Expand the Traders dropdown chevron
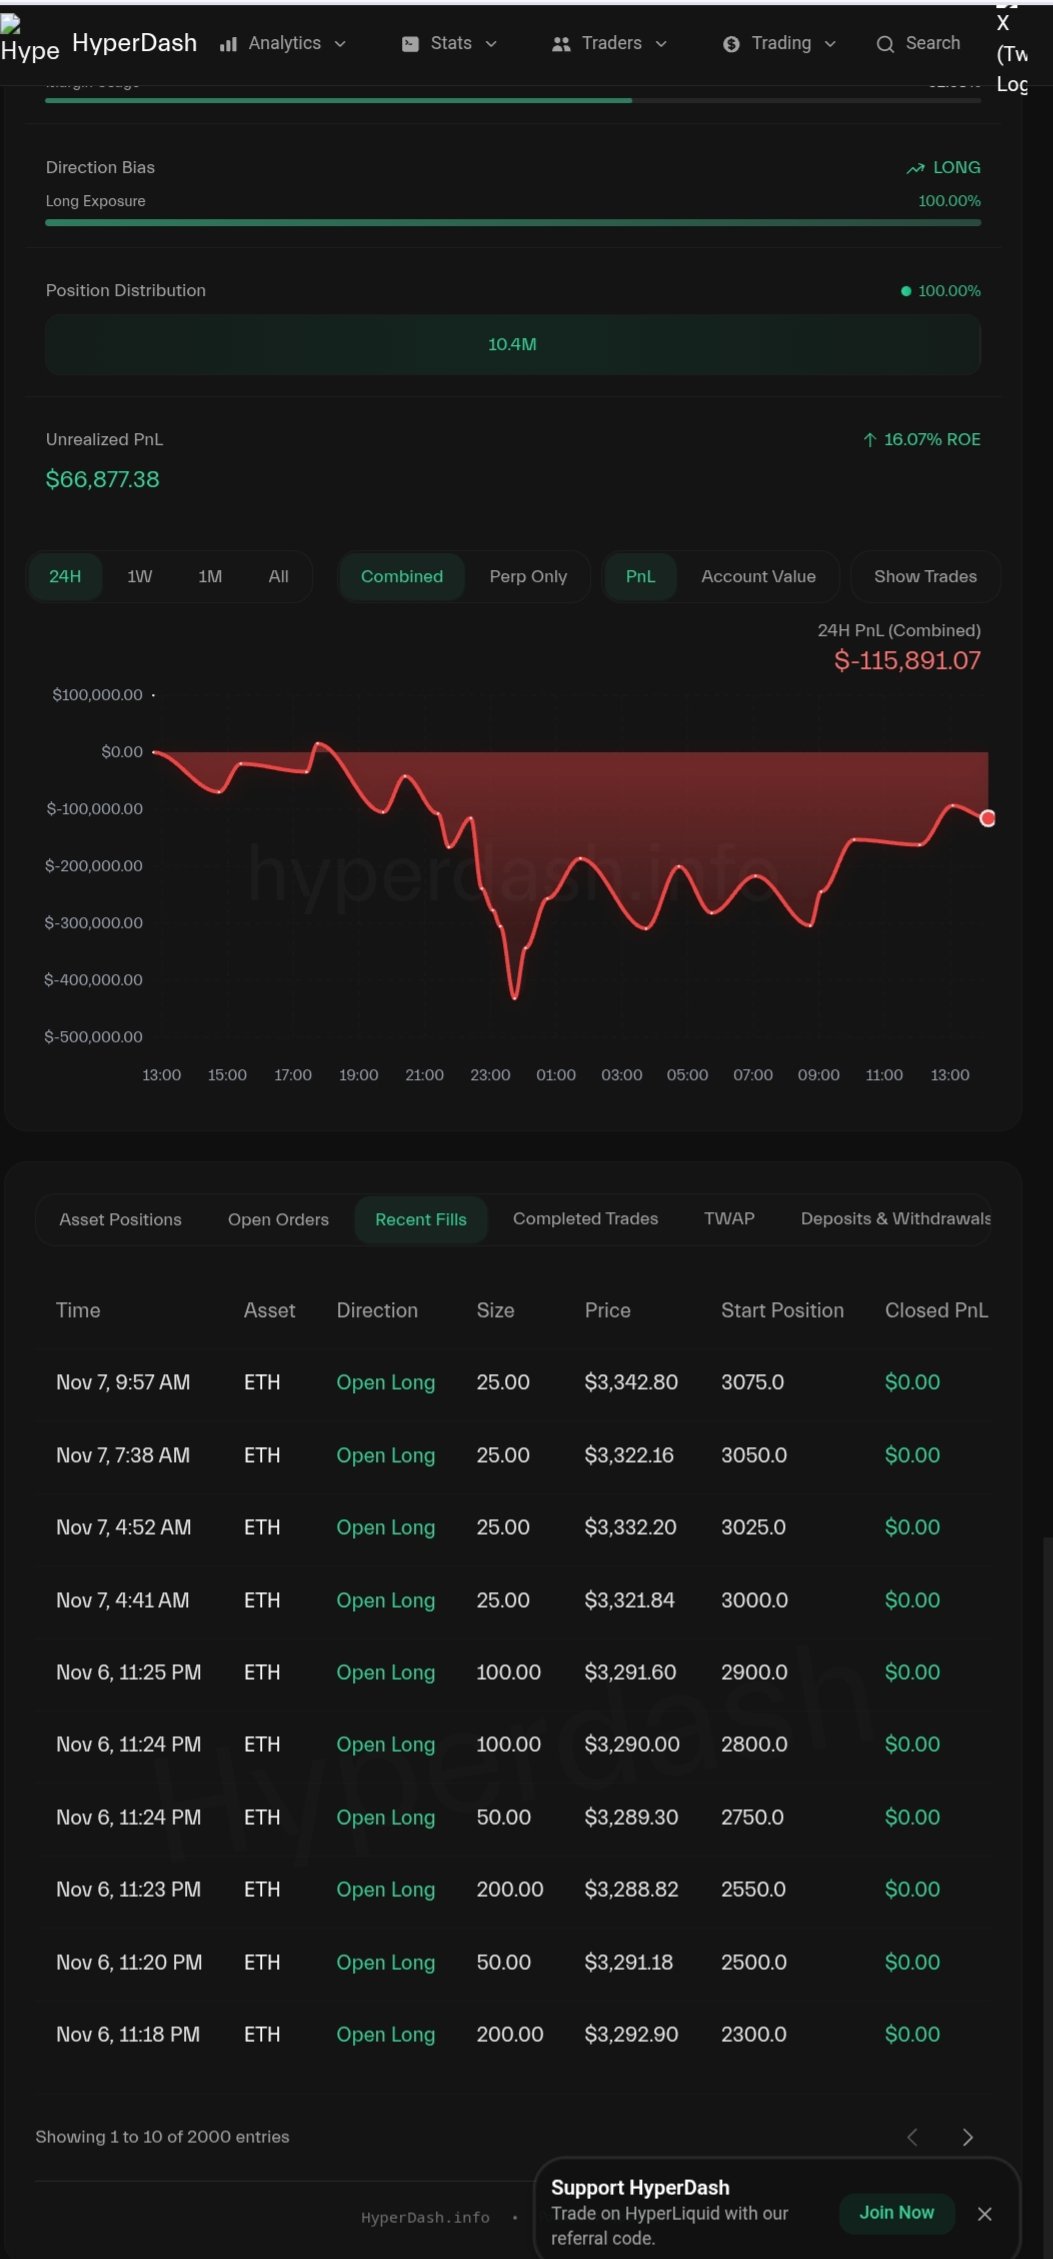 661,44
